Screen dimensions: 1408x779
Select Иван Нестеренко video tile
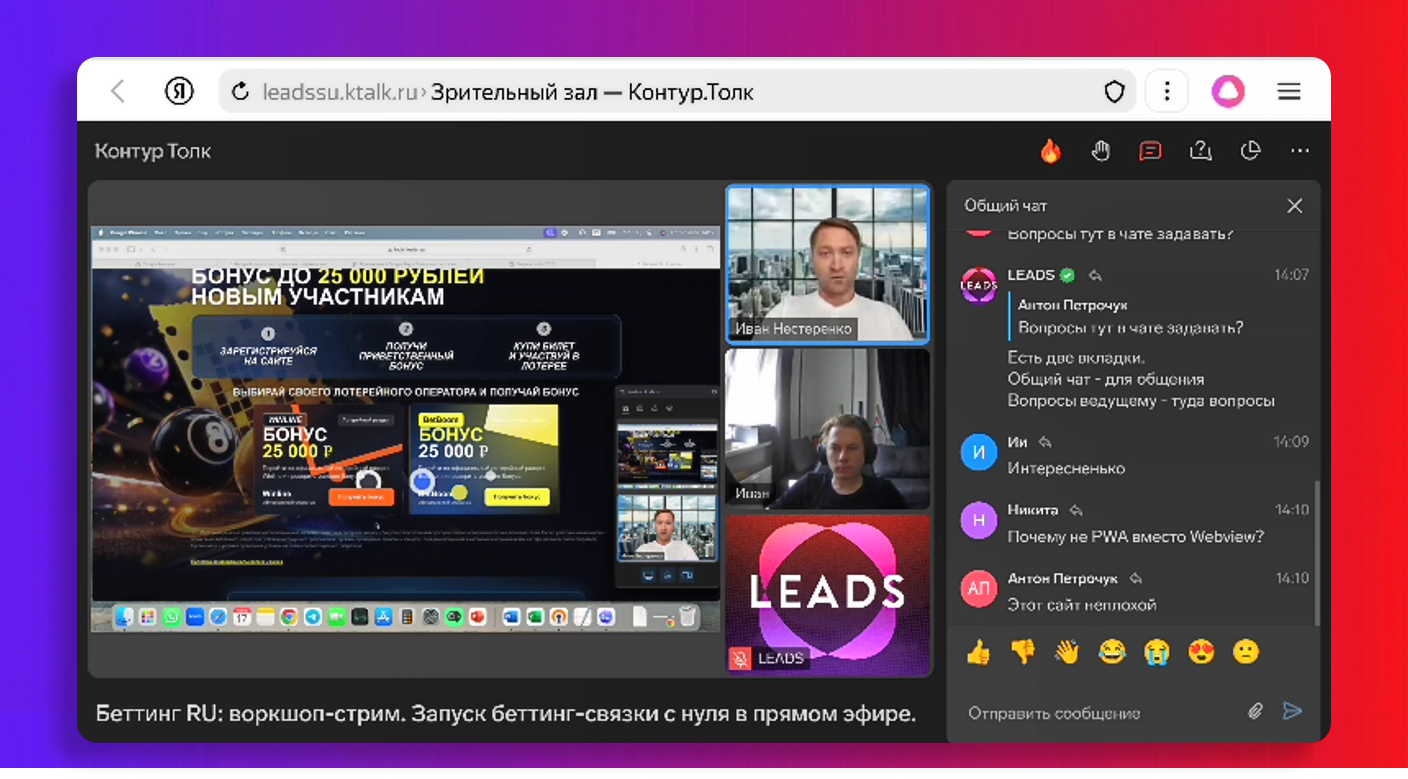point(827,264)
